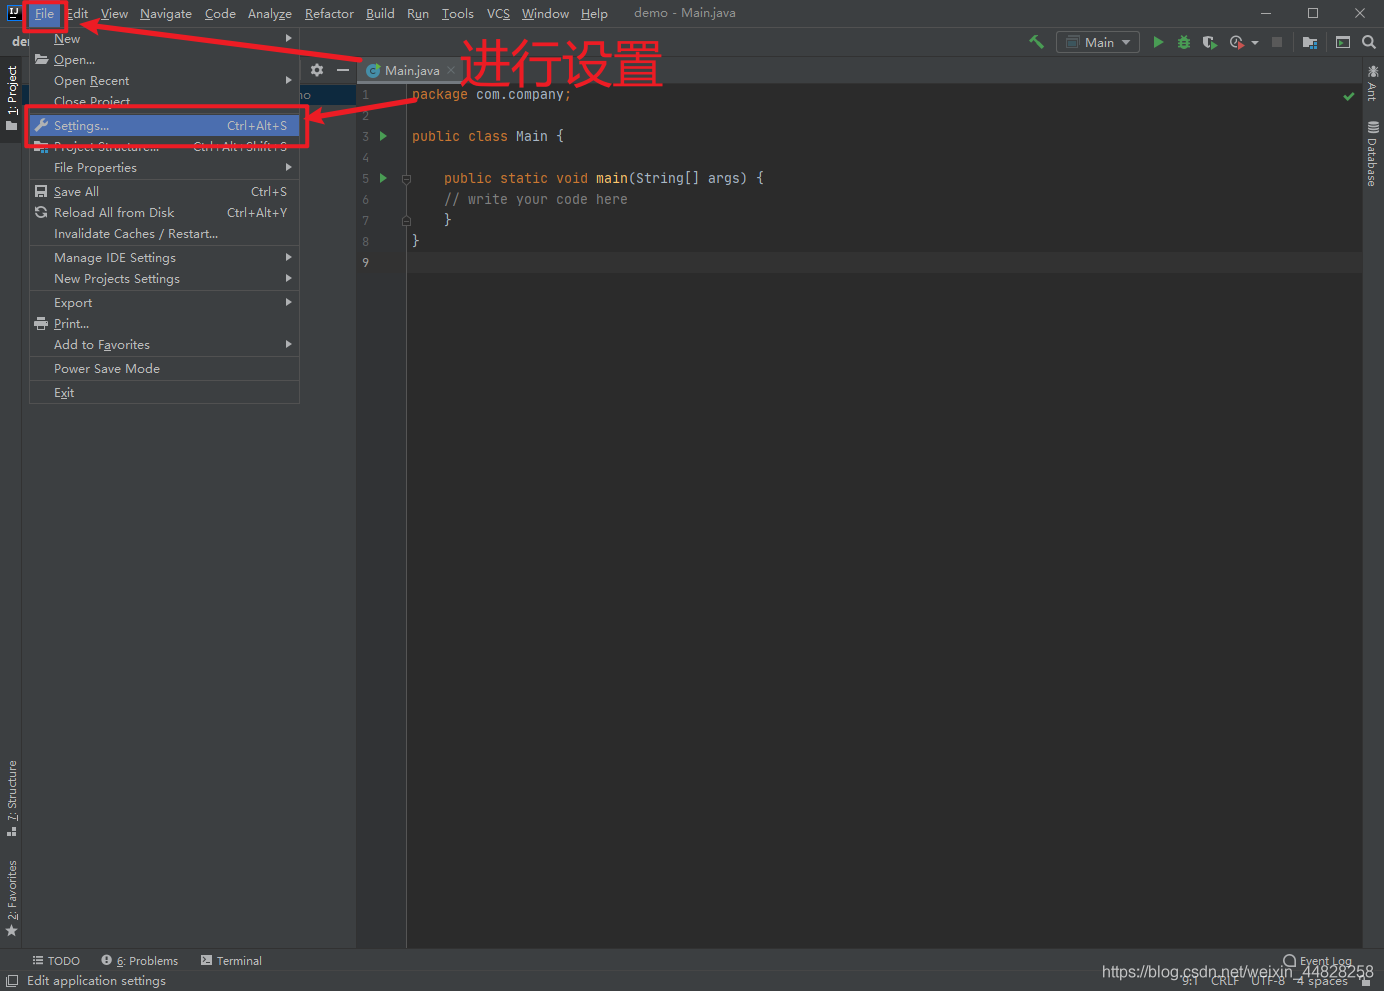Viewport: 1384px width, 991px height.
Task: Open the Event Log
Action: (1317, 961)
